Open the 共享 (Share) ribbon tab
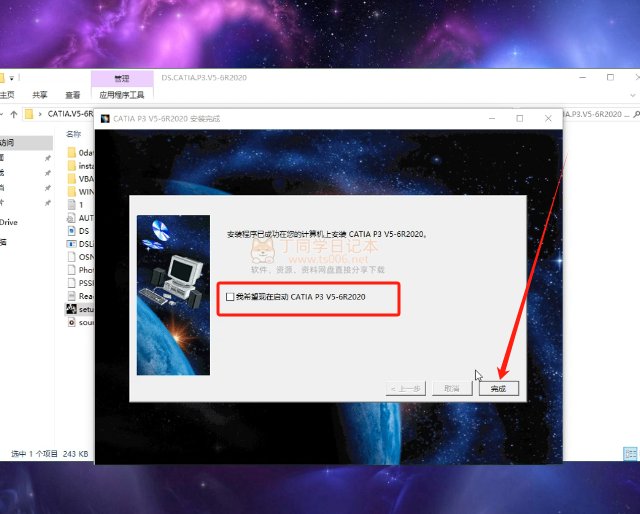 (x=40, y=95)
